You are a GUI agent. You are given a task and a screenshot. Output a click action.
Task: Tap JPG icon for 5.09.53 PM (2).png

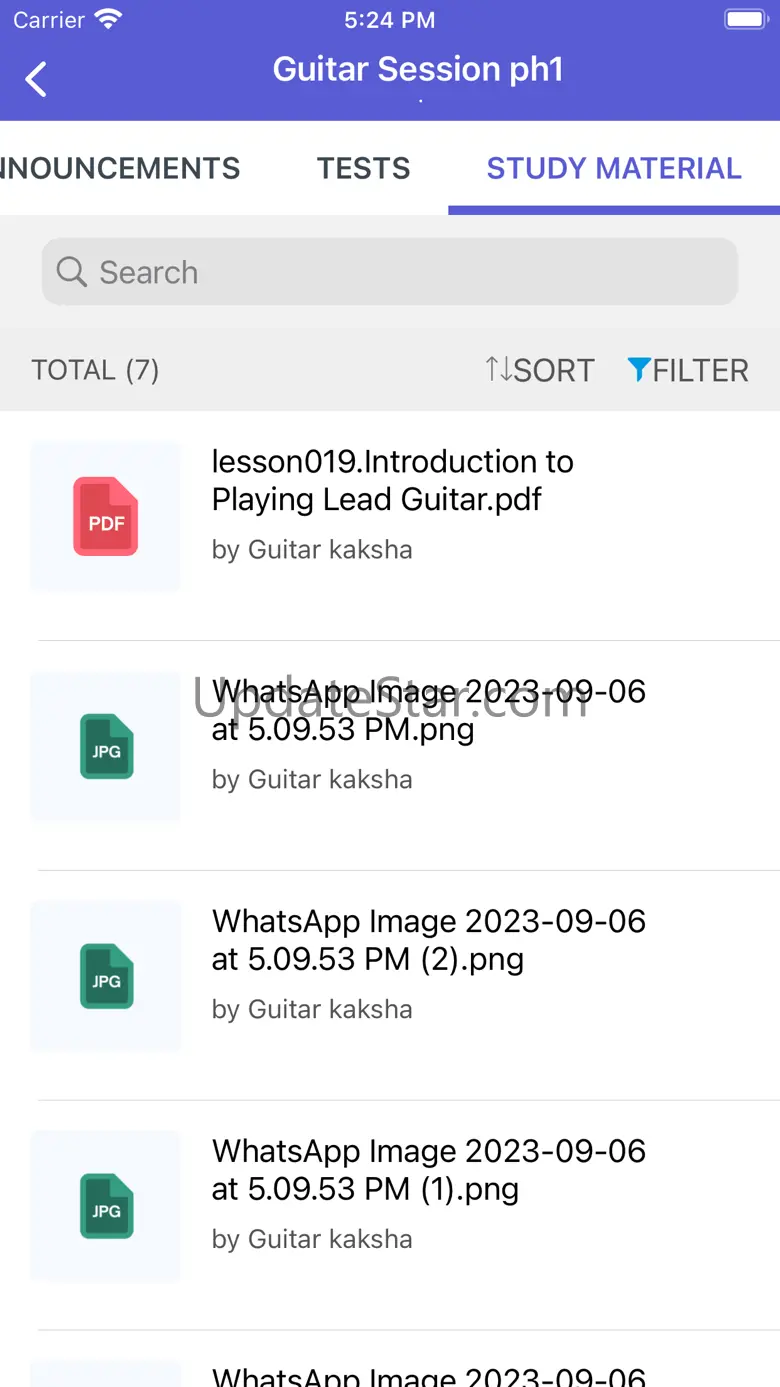pyautogui.click(x=106, y=977)
